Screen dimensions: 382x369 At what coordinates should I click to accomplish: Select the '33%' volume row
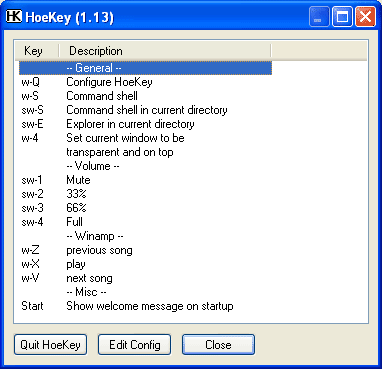146,194
